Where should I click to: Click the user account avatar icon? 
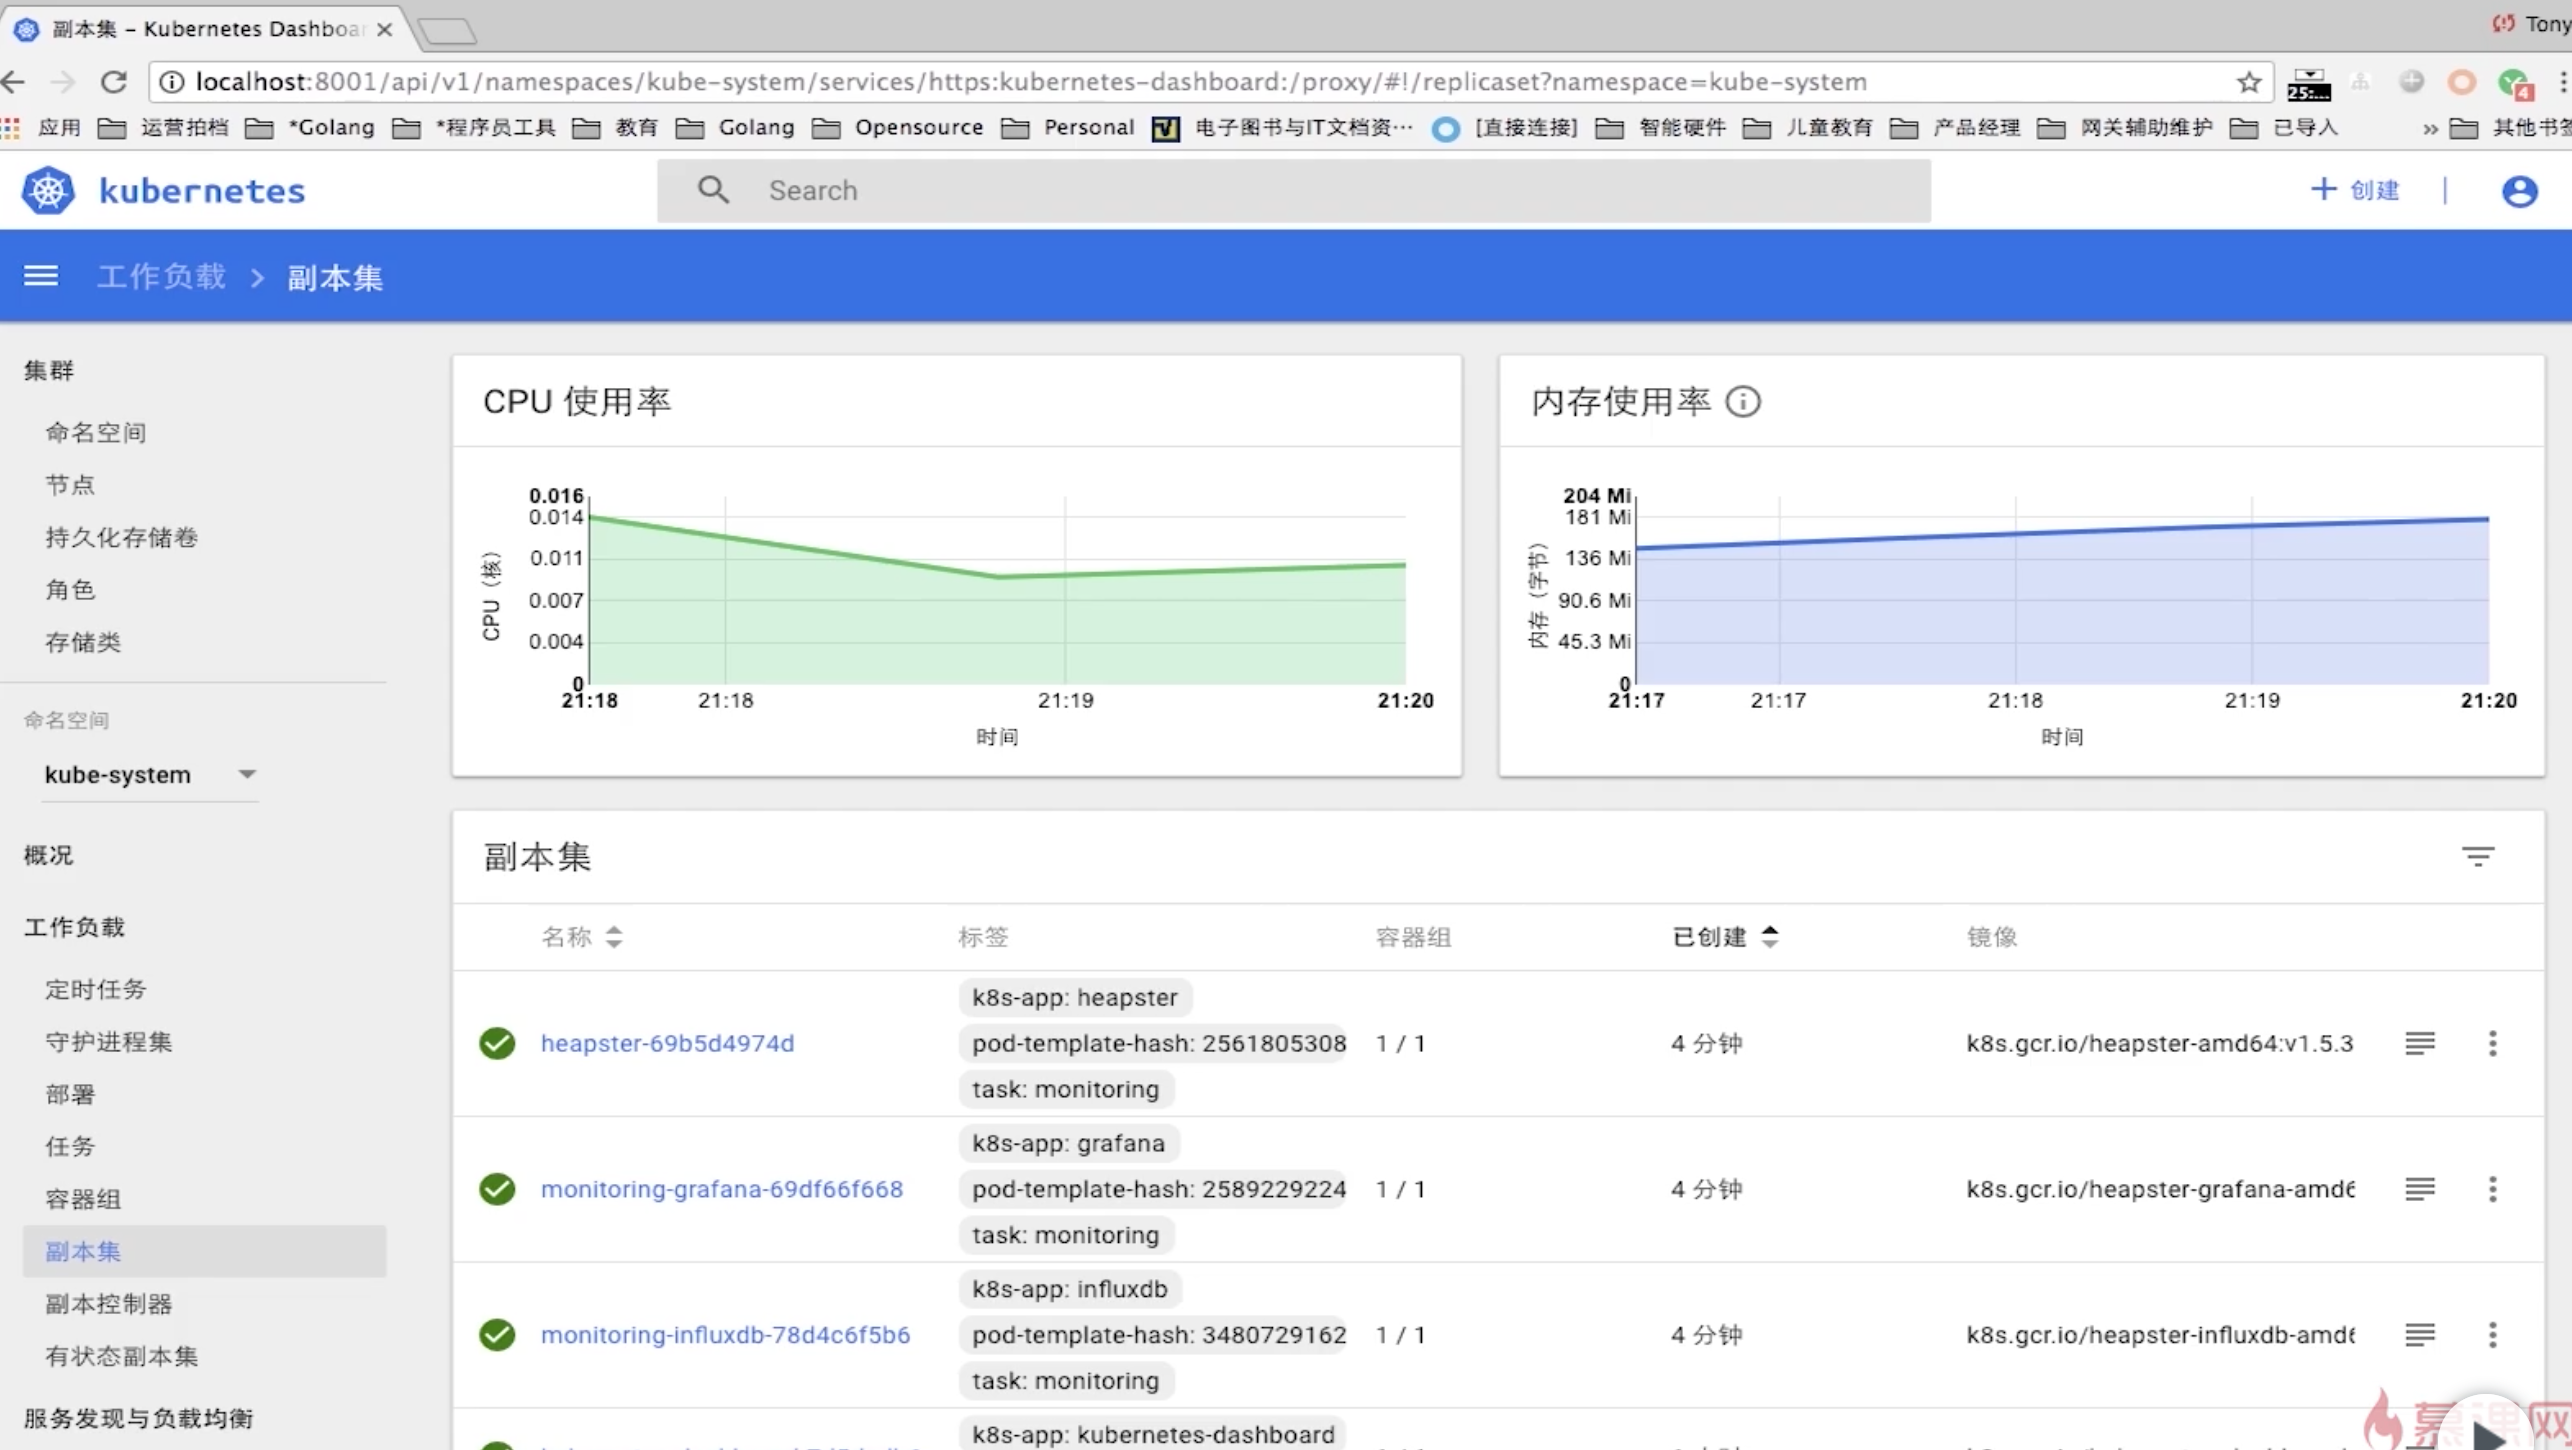pyautogui.click(x=2518, y=190)
